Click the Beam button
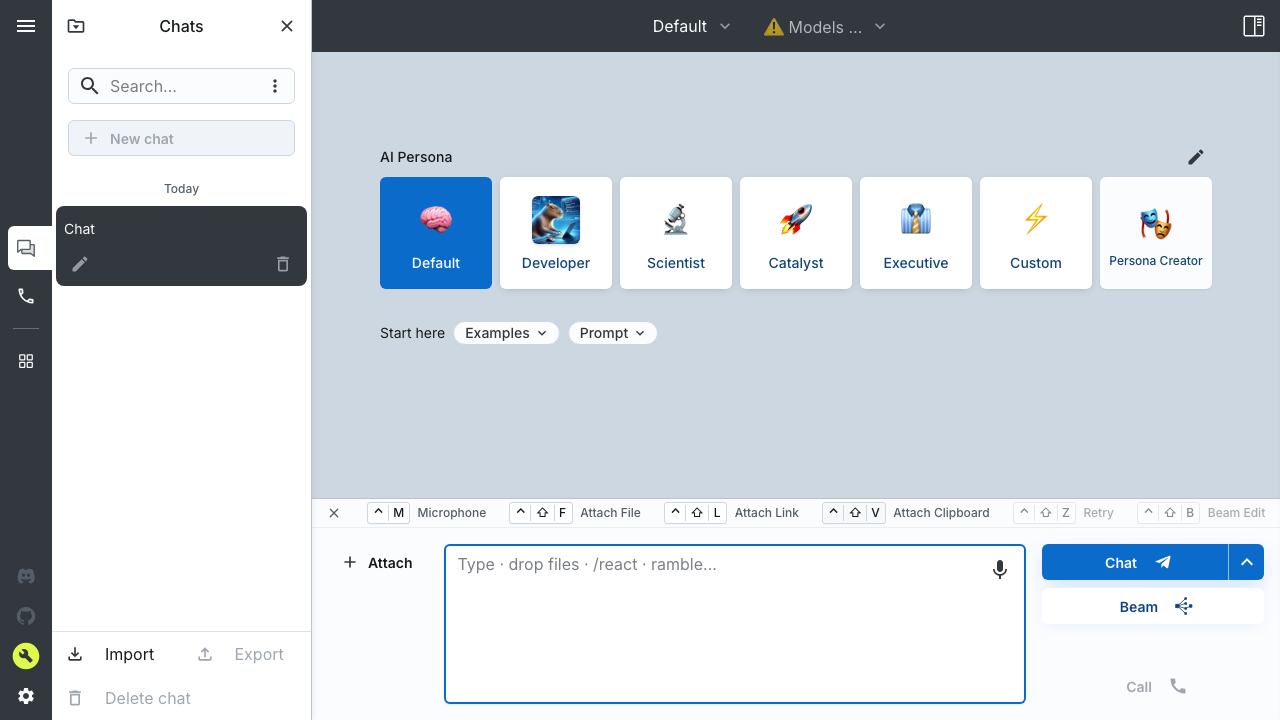 (1153, 606)
